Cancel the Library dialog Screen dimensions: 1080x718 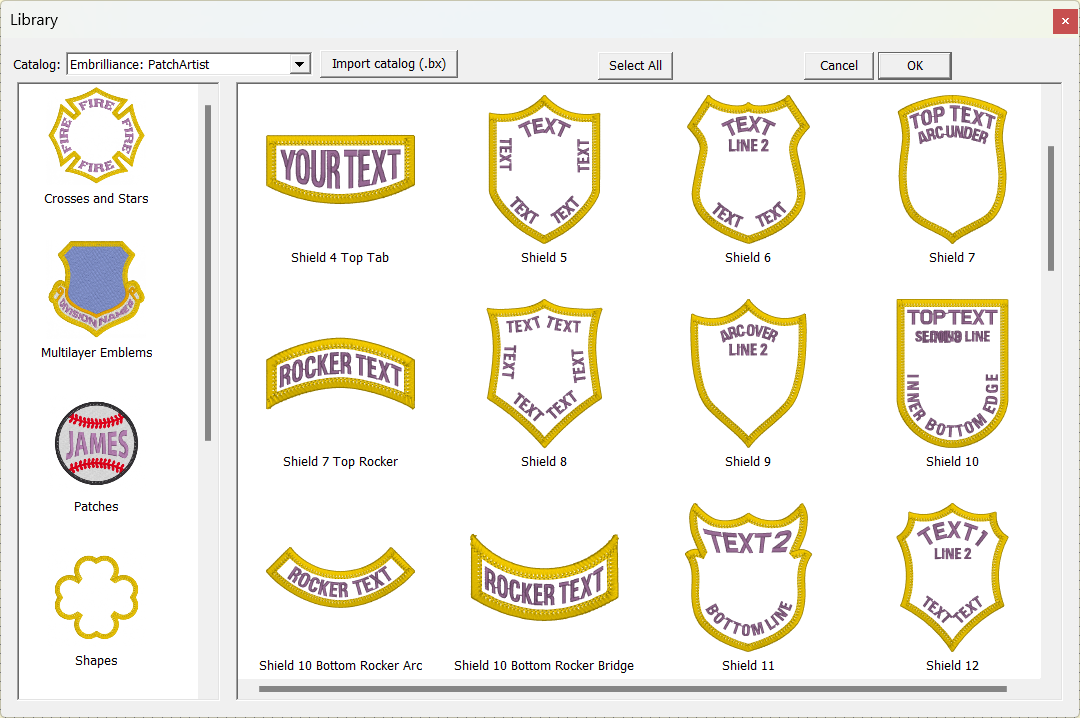click(838, 65)
